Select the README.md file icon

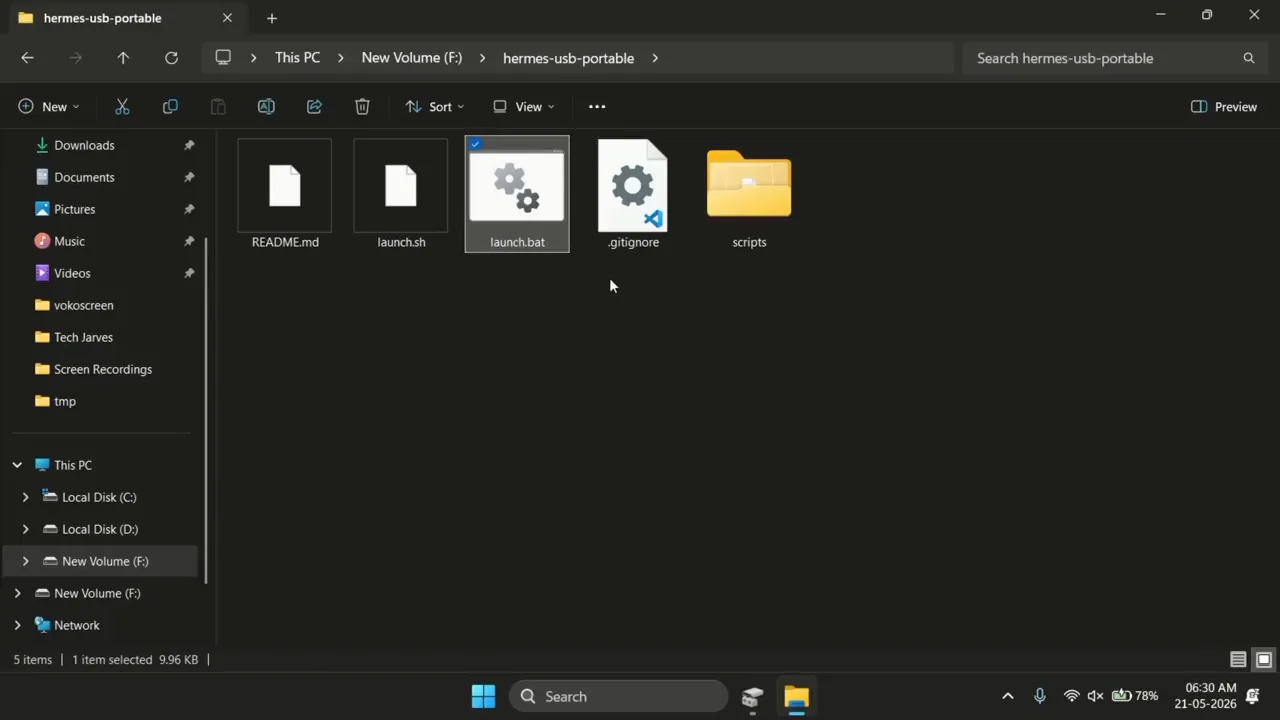(x=285, y=187)
